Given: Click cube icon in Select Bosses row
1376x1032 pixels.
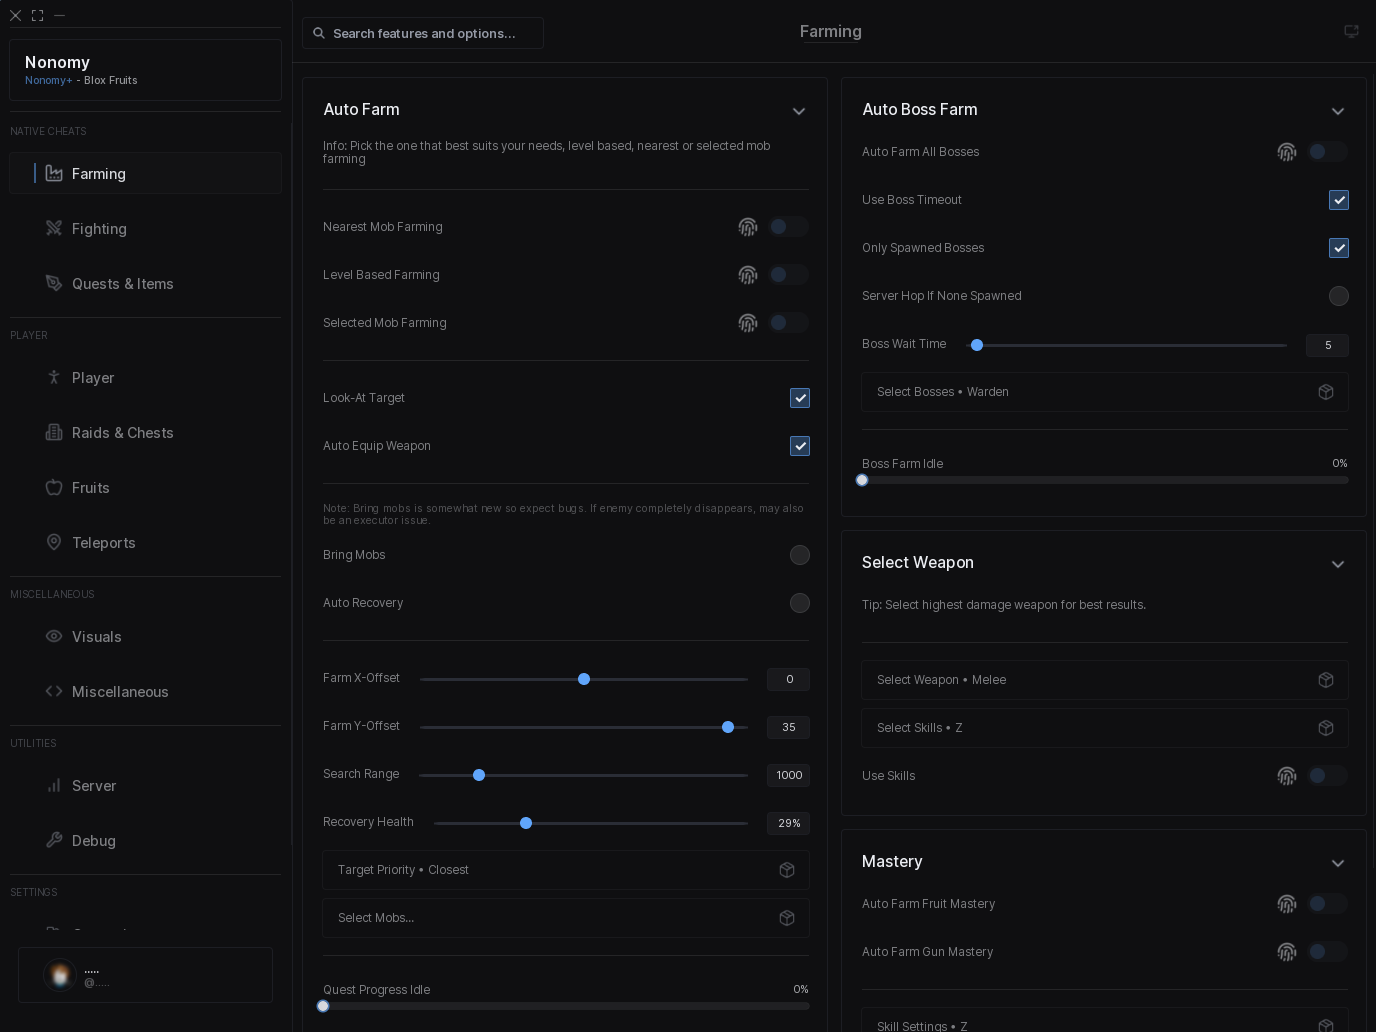Looking at the screenshot, I should (1326, 392).
